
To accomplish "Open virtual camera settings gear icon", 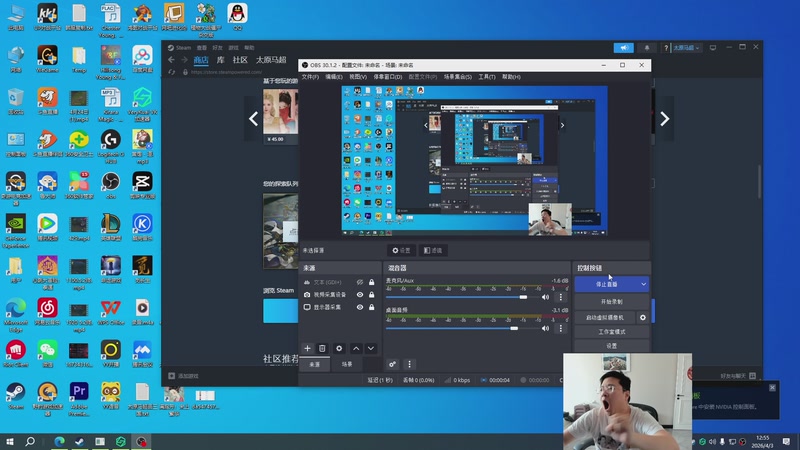I will coord(643,317).
